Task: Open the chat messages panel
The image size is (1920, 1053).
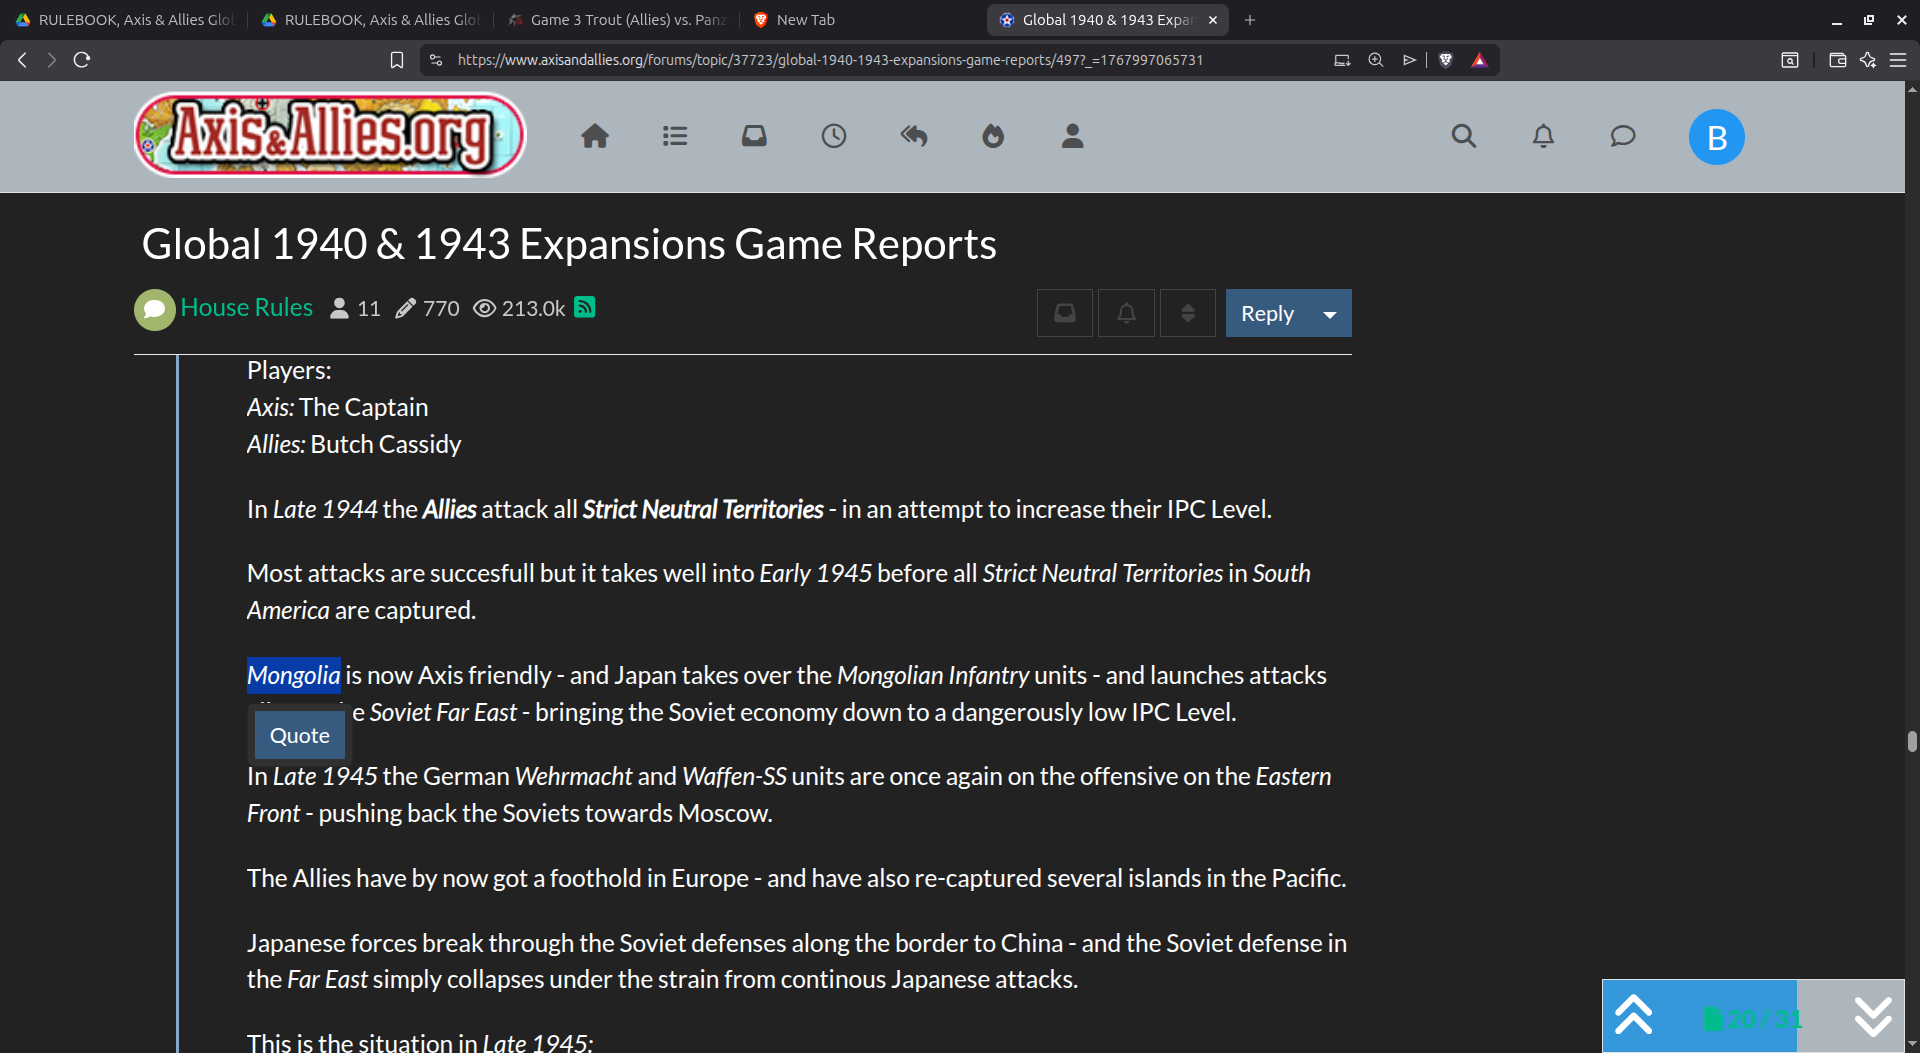Action: 1621,136
